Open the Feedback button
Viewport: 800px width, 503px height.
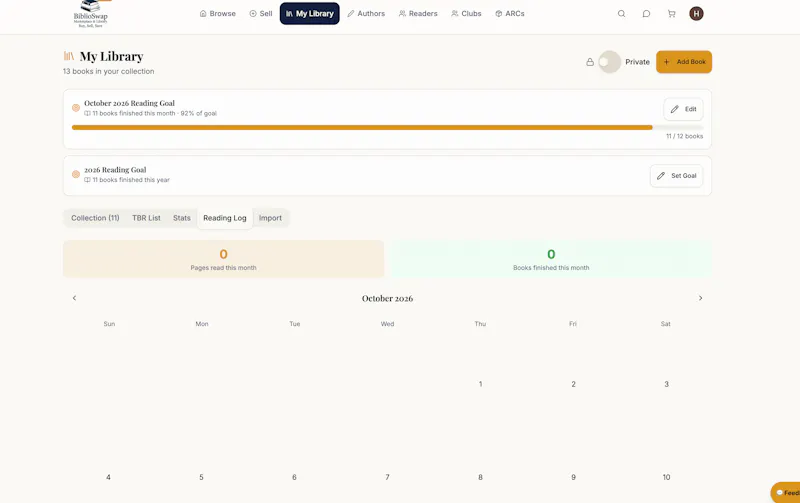pyautogui.click(x=786, y=492)
